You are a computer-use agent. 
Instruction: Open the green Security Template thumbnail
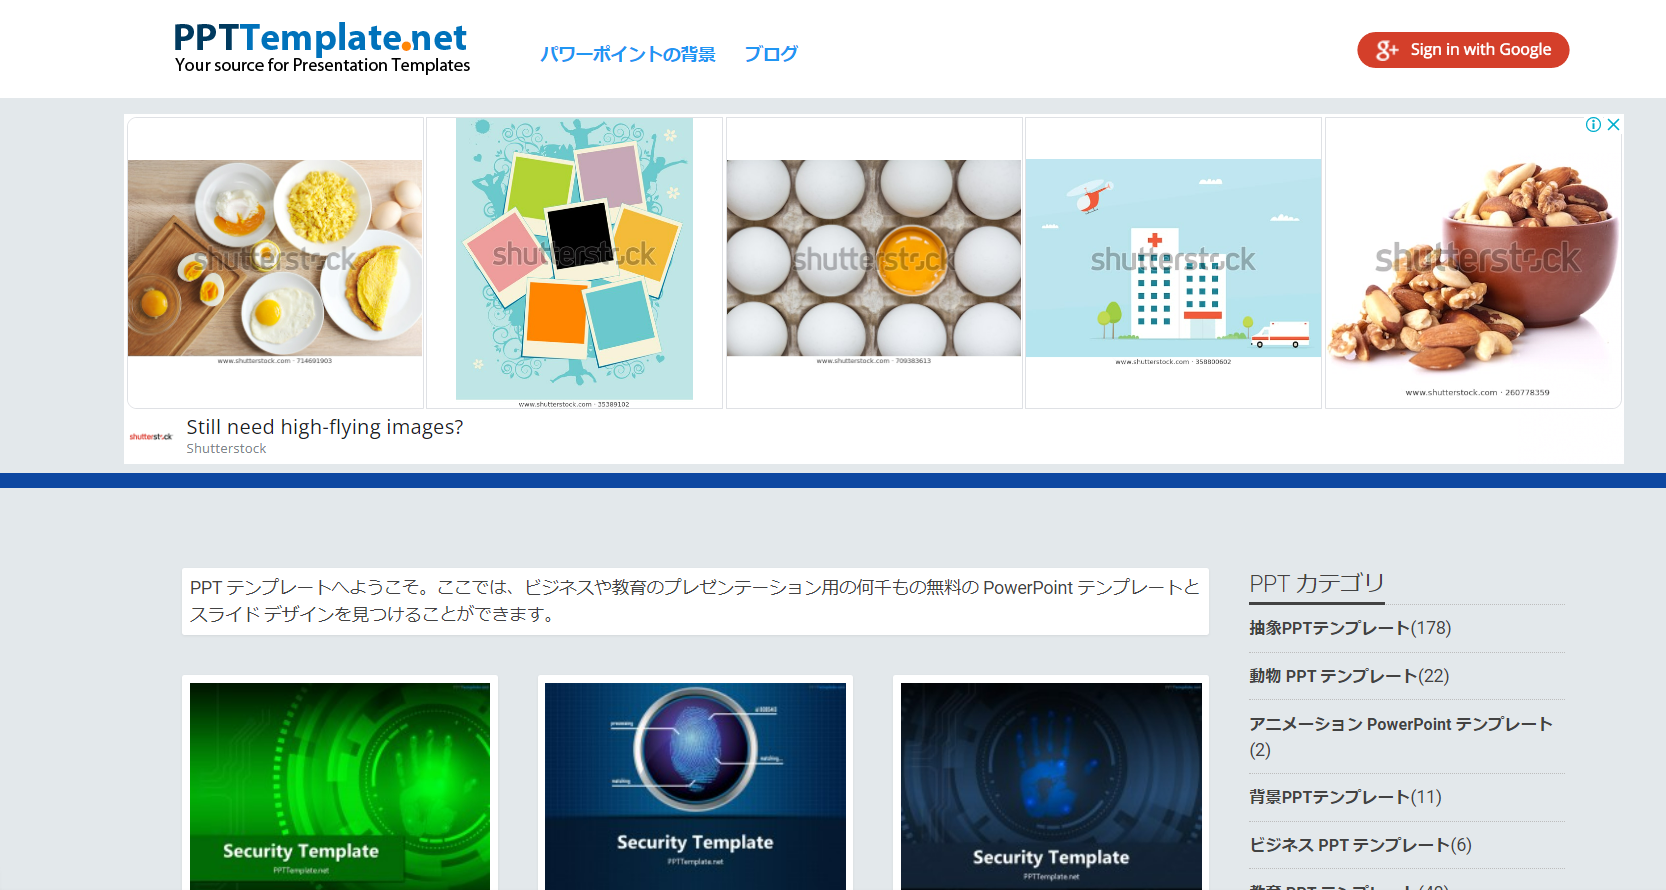[x=340, y=786]
